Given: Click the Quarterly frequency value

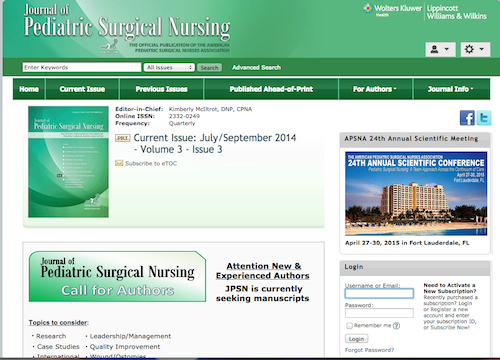Looking at the screenshot, I should [182, 123].
